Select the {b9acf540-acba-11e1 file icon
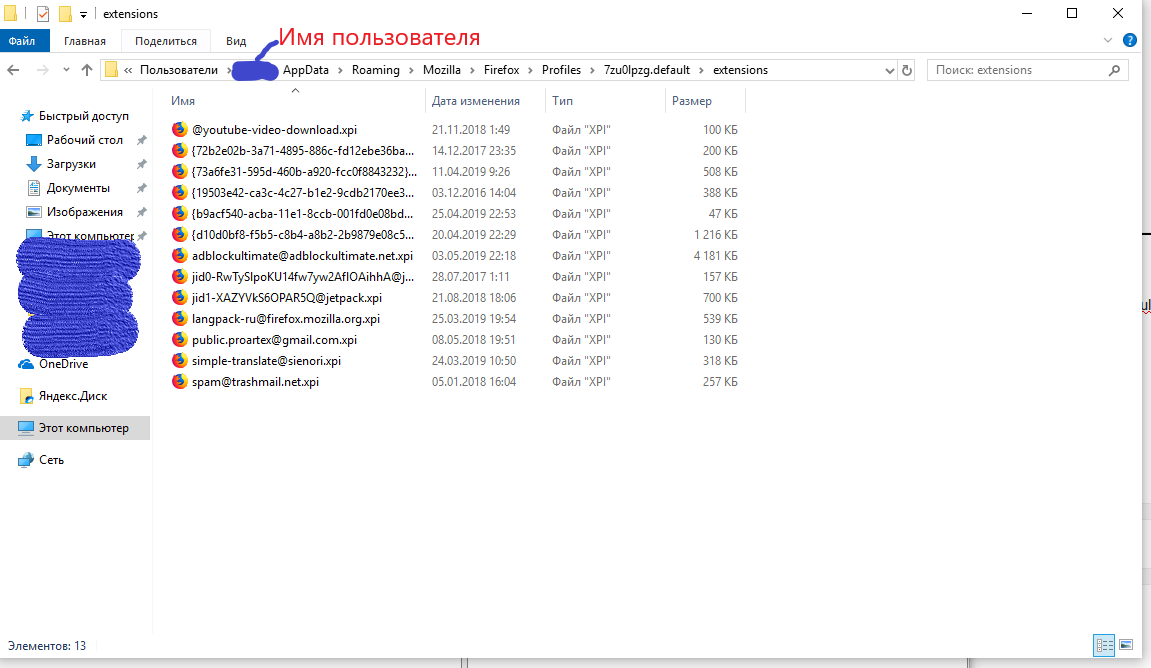This screenshot has height=668, width=1151. pos(180,214)
